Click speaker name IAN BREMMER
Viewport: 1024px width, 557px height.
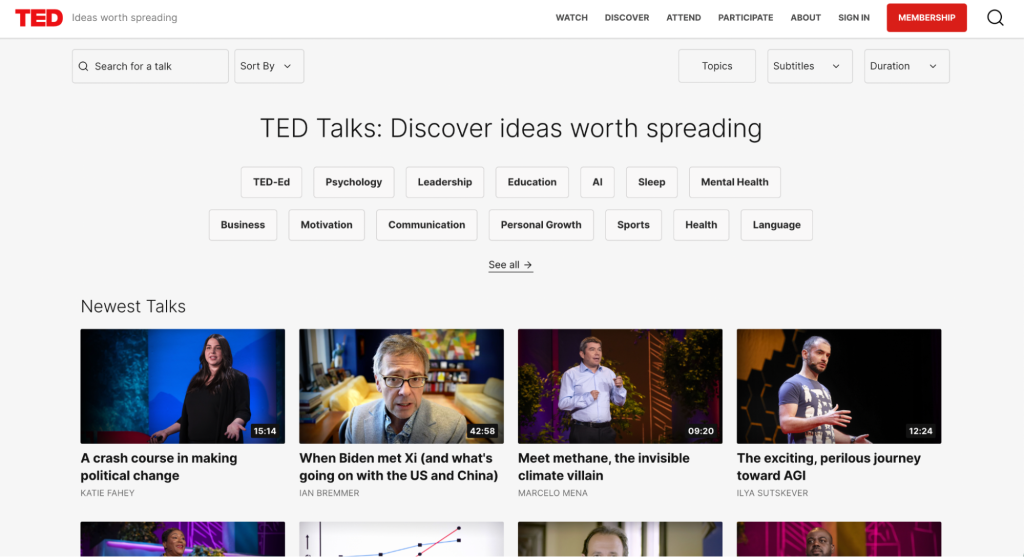click(329, 493)
